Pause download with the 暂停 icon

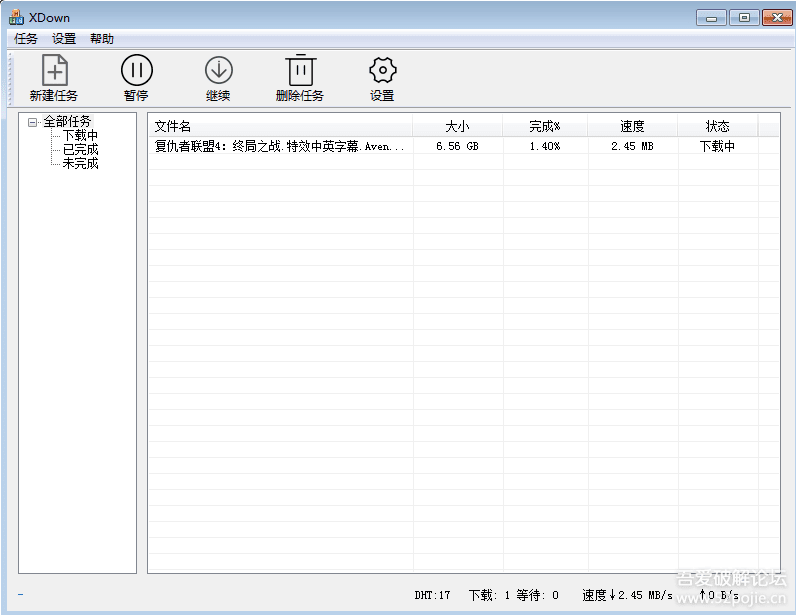pos(137,71)
